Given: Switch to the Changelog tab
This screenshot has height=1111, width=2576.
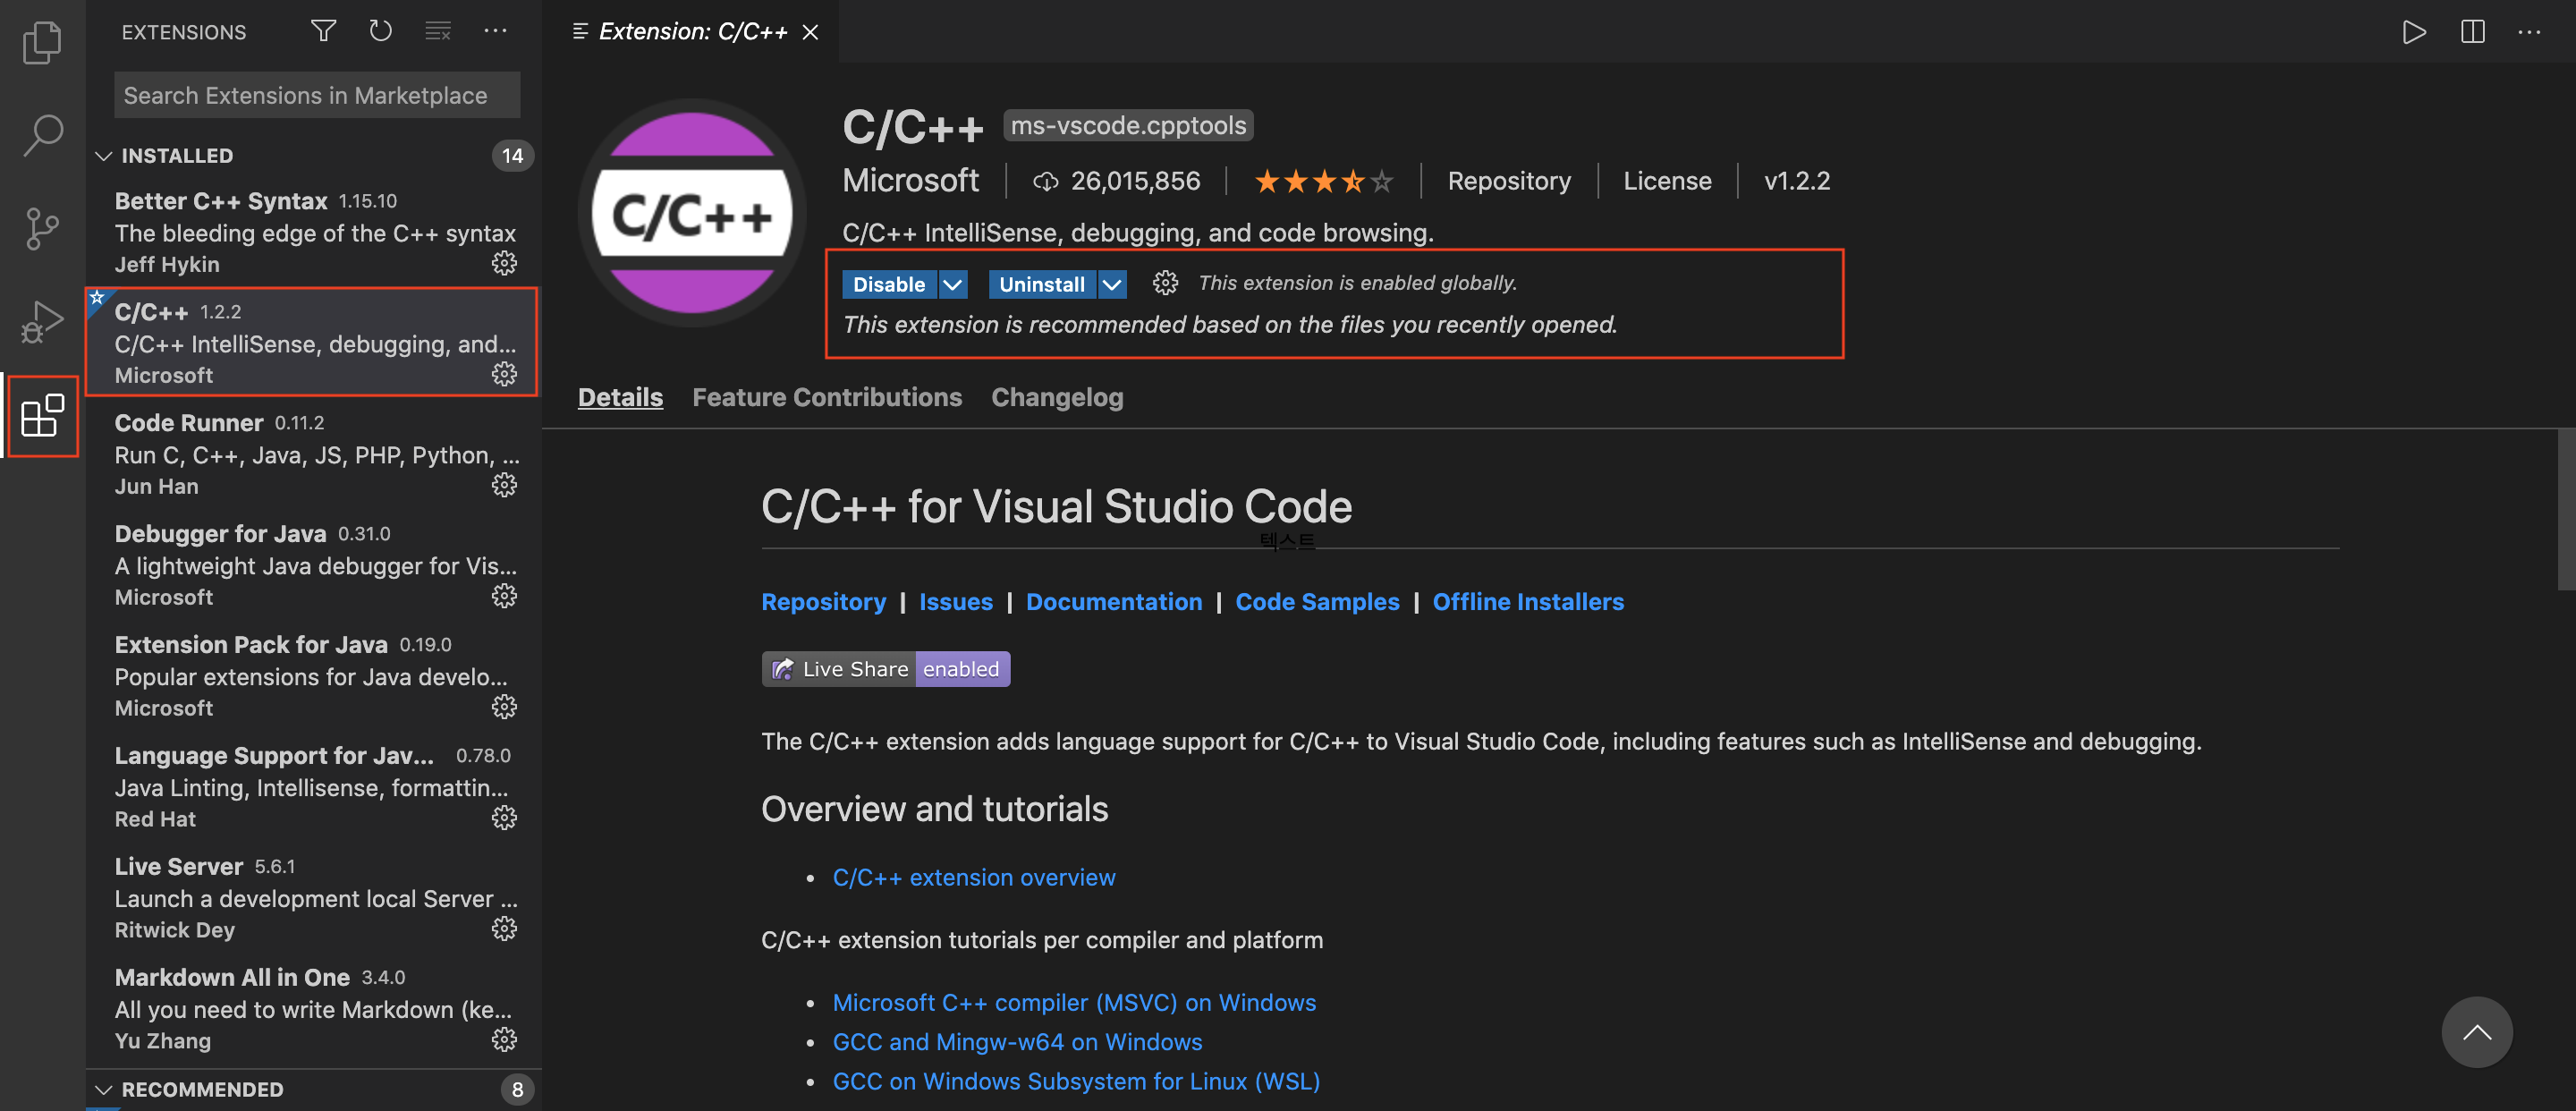Looking at the screenshot, I should point(1057,397).
